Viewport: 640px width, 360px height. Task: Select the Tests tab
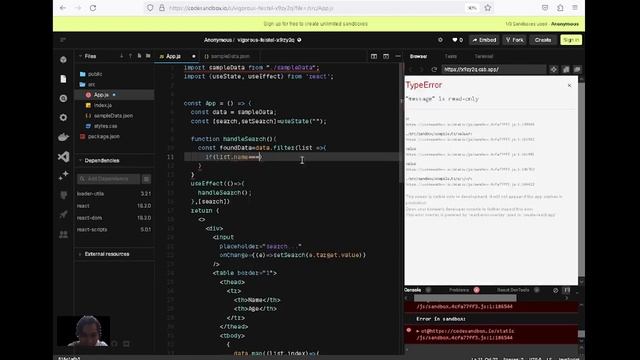tap(451, 56)
